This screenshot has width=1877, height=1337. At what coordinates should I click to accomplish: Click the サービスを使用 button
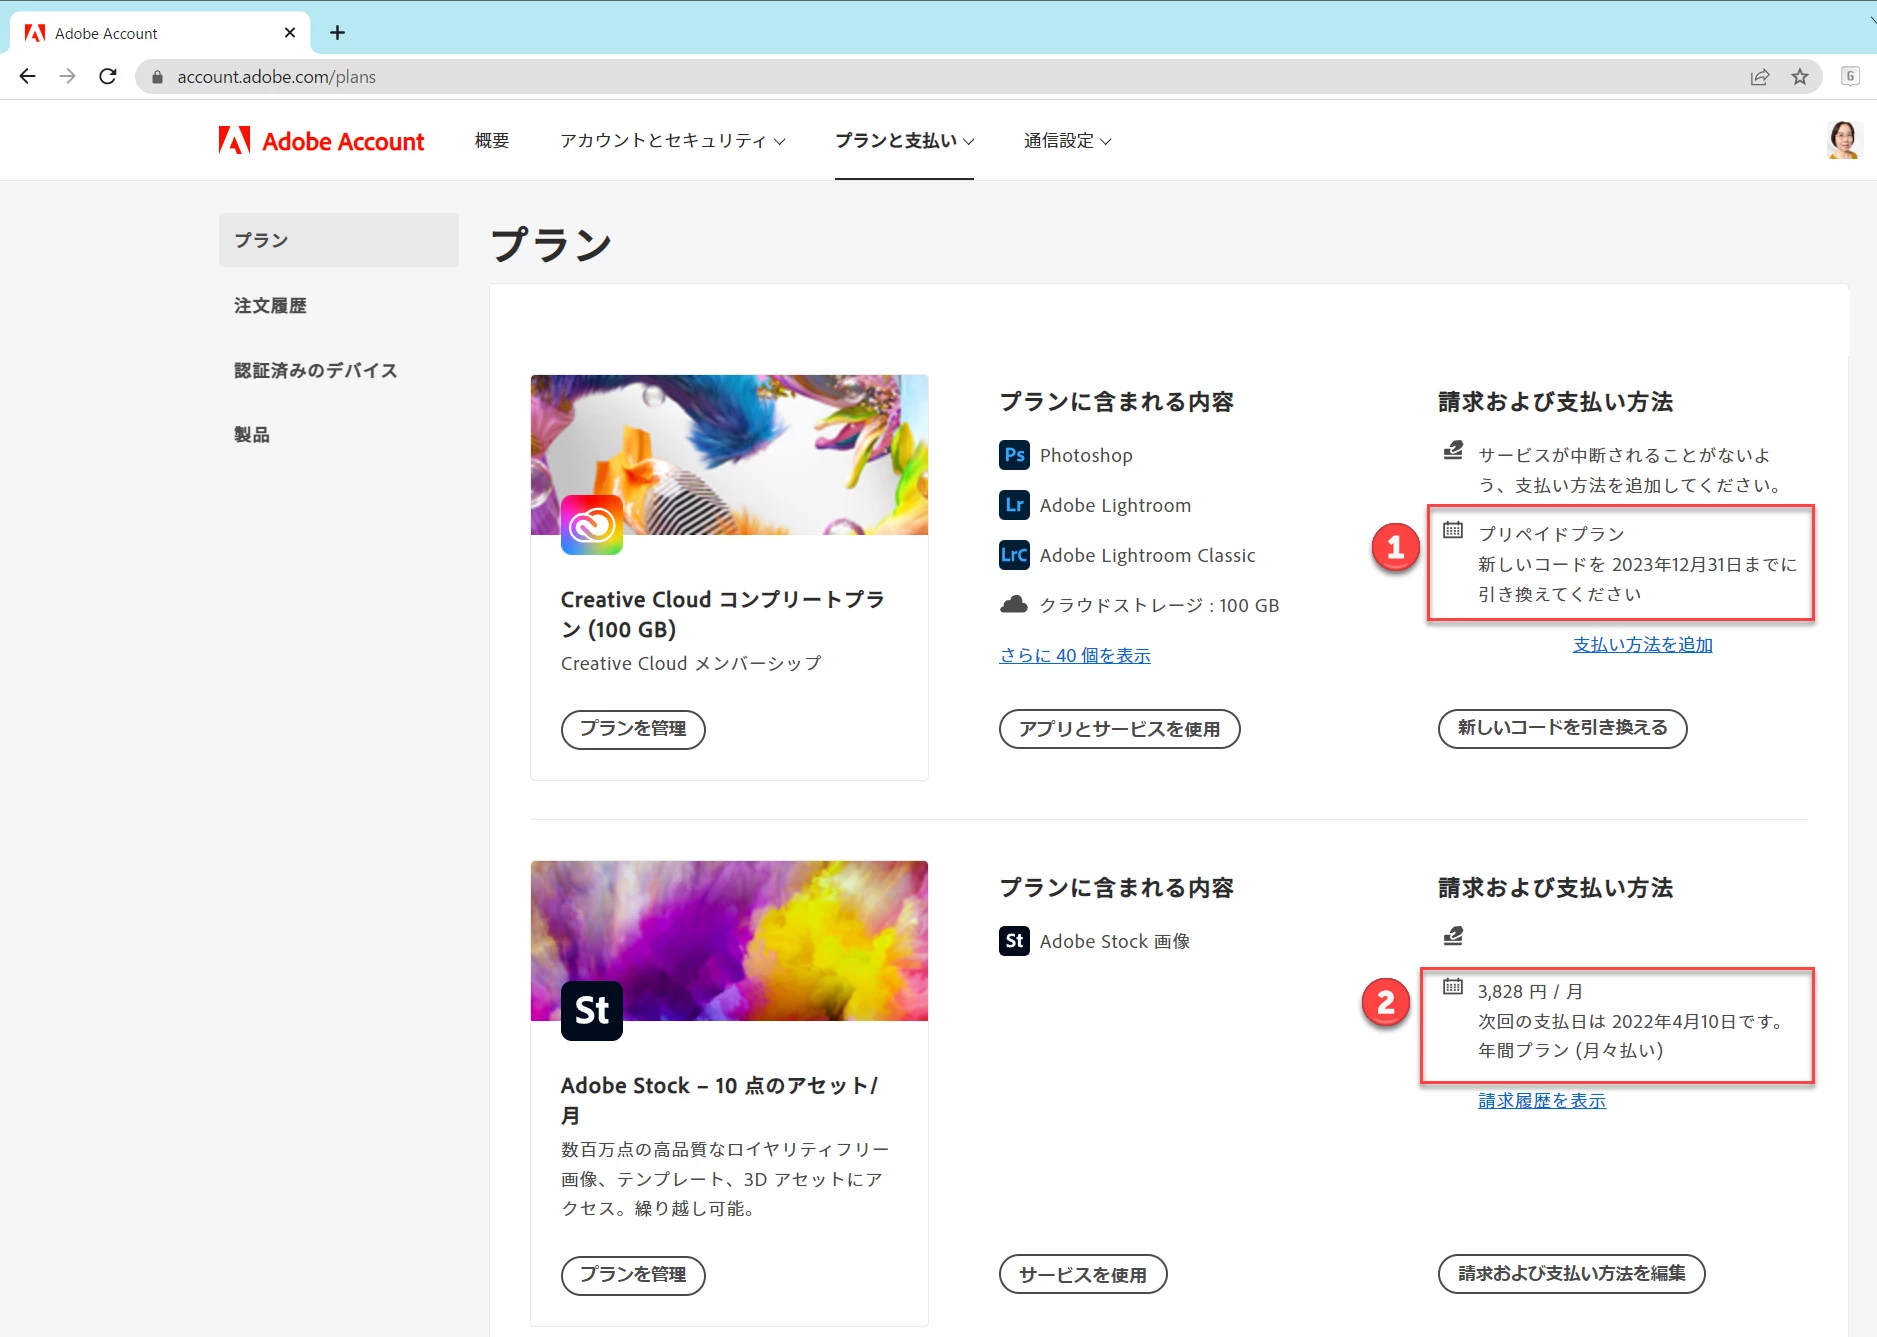(1083, 1275)
